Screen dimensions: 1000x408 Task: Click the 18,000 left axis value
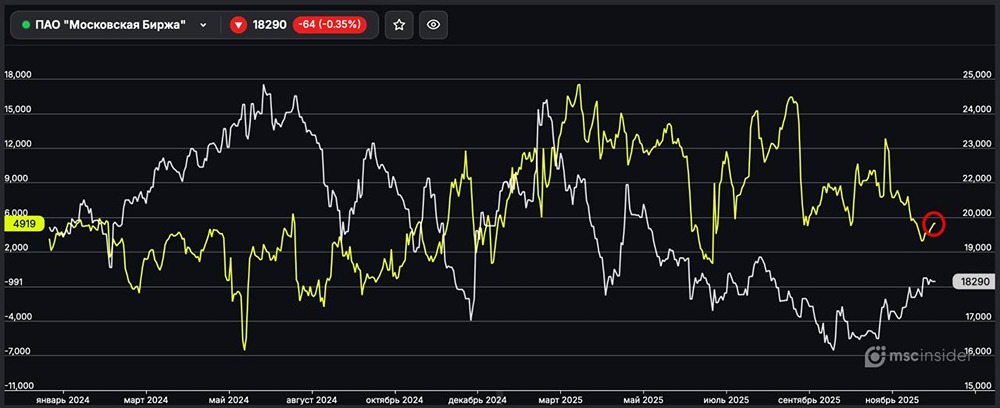pos(17,75)
